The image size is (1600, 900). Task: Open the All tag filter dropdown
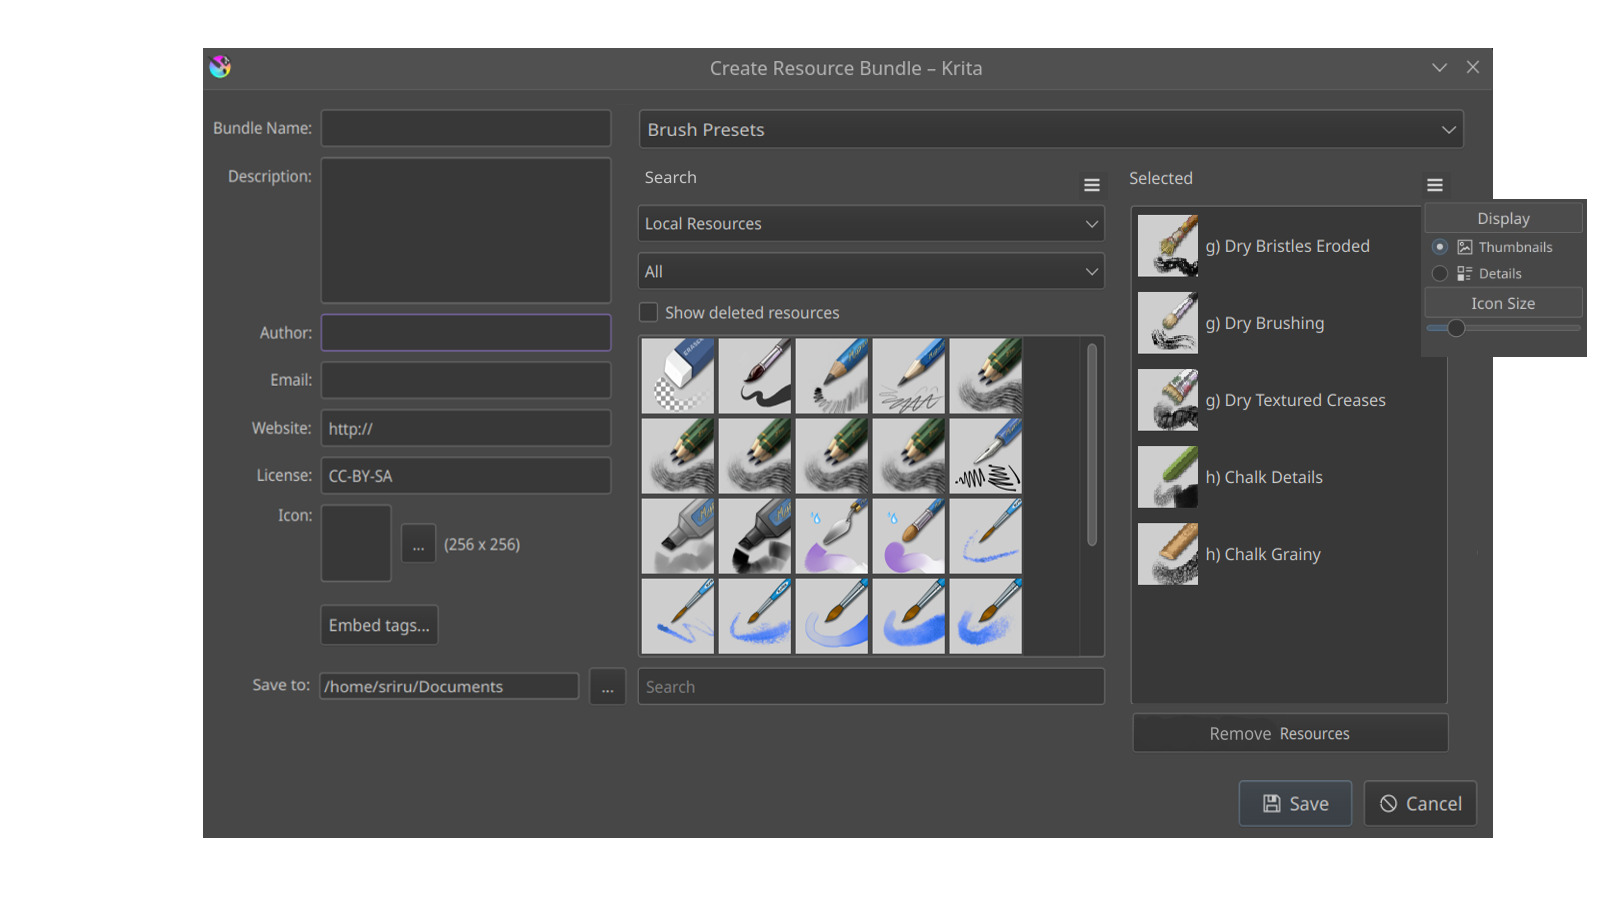tap(870, 272)
